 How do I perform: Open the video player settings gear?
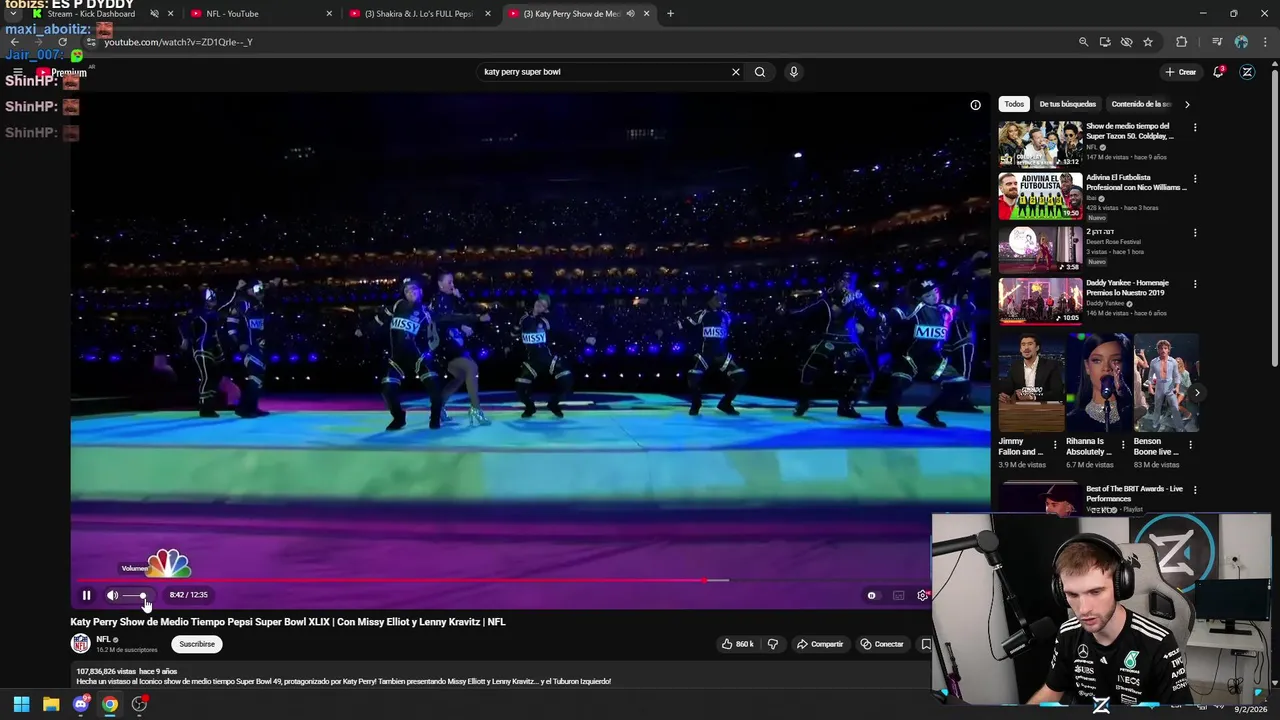923,595
